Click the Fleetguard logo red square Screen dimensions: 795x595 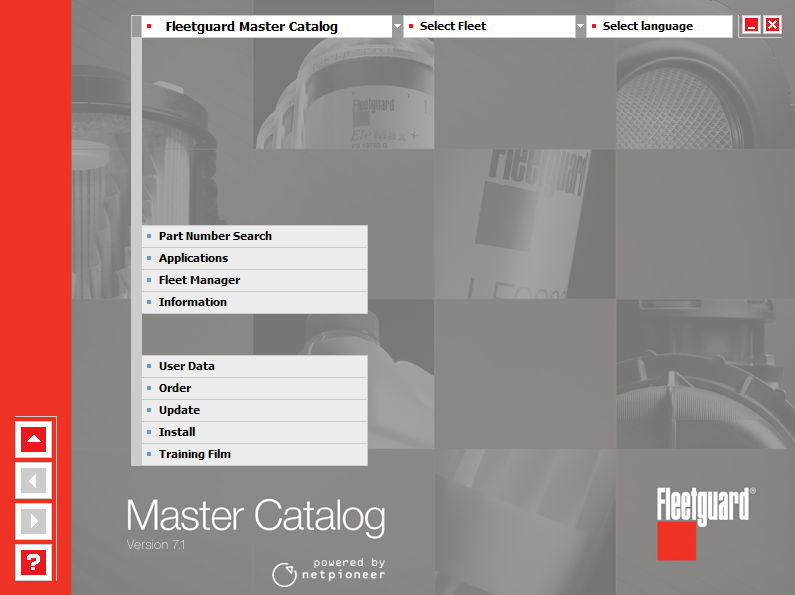676,541
